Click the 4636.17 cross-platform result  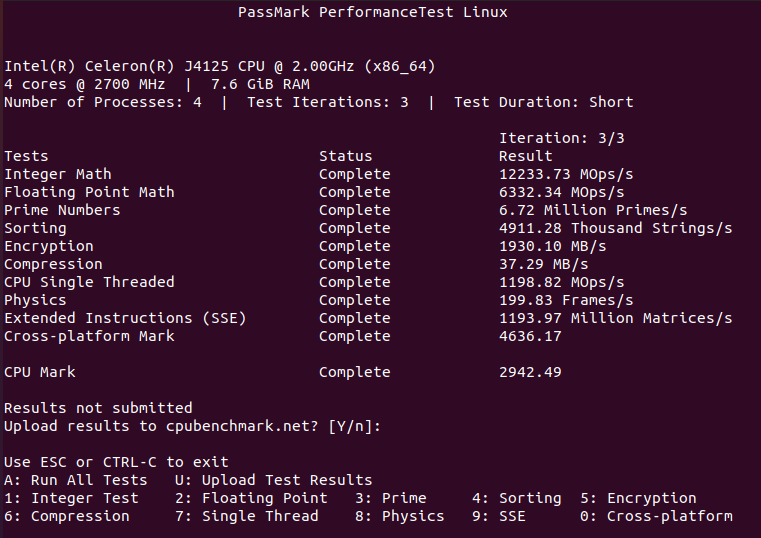coord(530,336)
